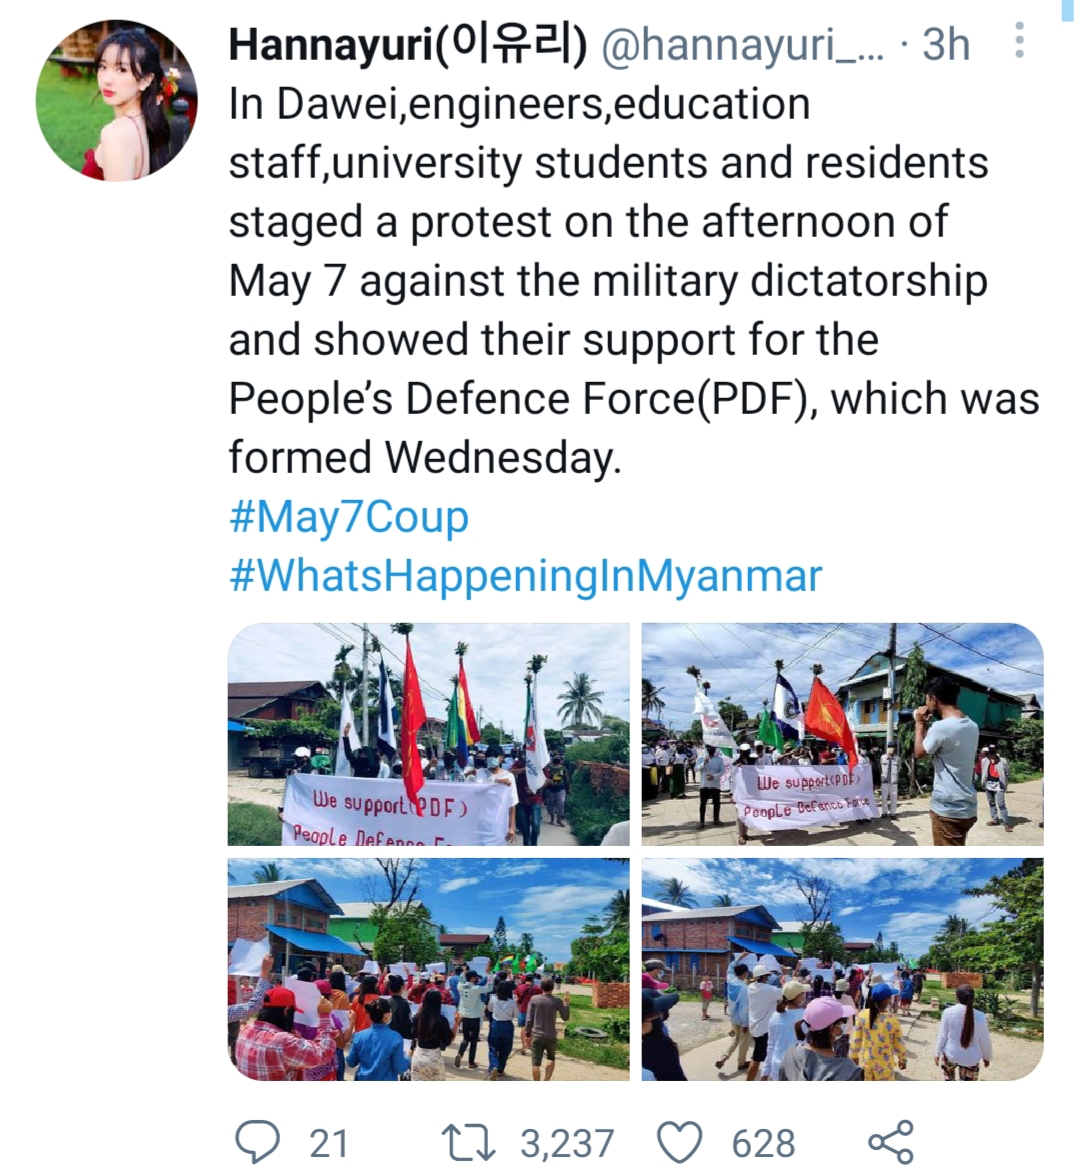This screenshot has width=1079, height=1175.
Task: Open the bottom-right photo of protesters walking
Action: [x=843, y=969]
